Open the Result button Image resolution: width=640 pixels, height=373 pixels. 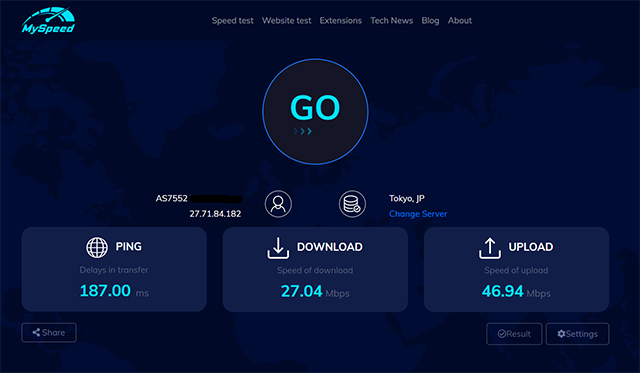pos(514,334)
